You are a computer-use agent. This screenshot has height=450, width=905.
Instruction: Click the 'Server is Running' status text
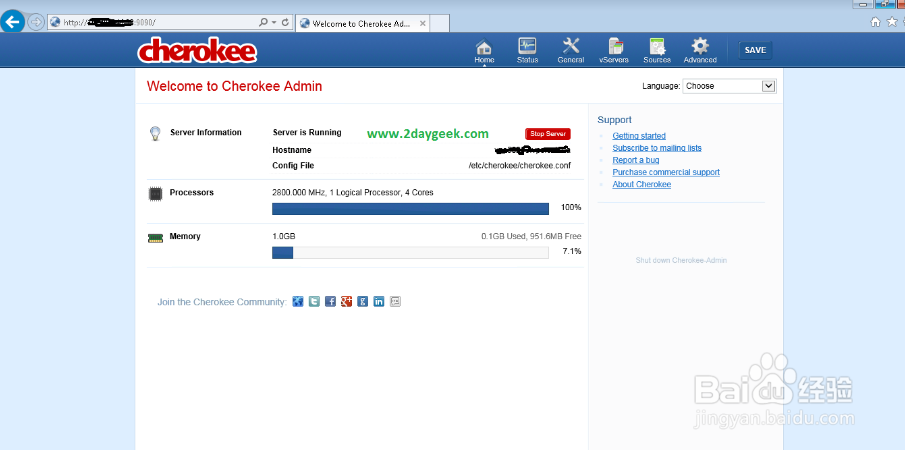(x=307, y=132)
